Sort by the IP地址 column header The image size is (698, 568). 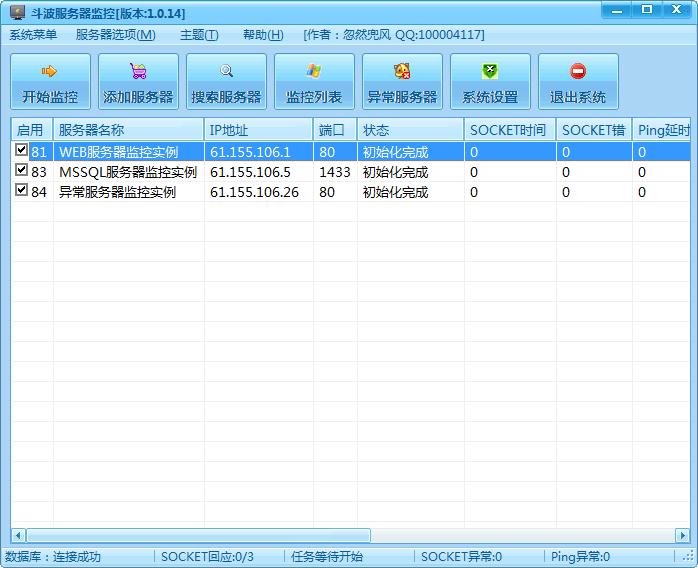tap(258, 130)
